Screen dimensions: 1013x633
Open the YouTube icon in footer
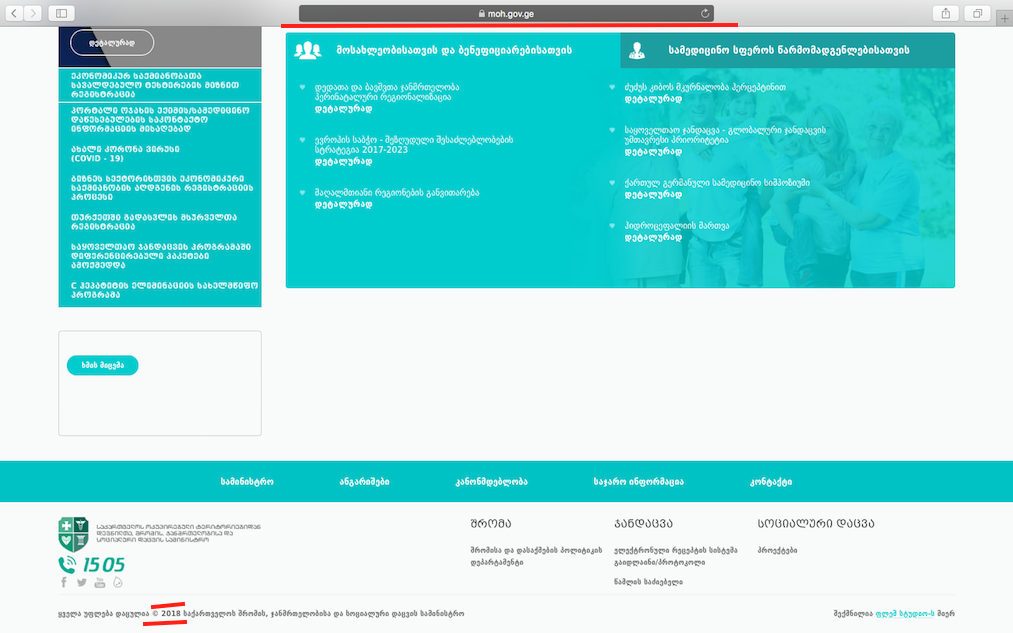tap(100, 582)
